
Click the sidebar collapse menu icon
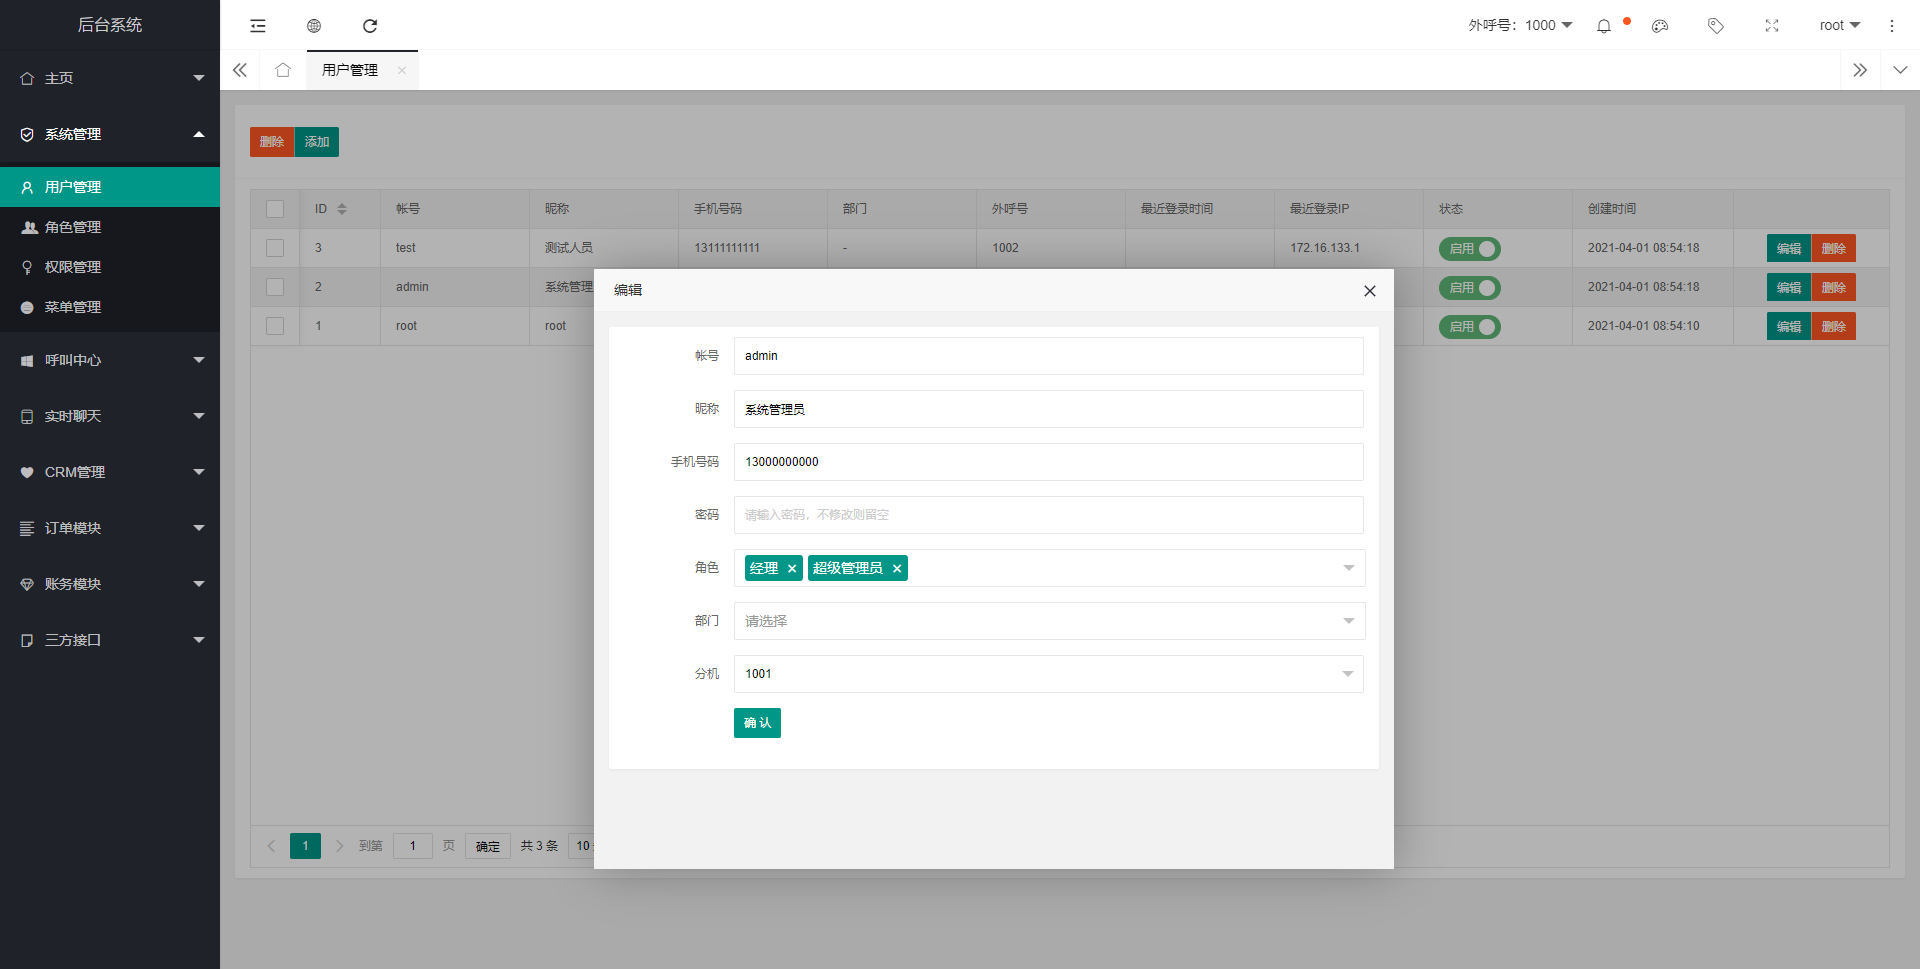[258, 26]
